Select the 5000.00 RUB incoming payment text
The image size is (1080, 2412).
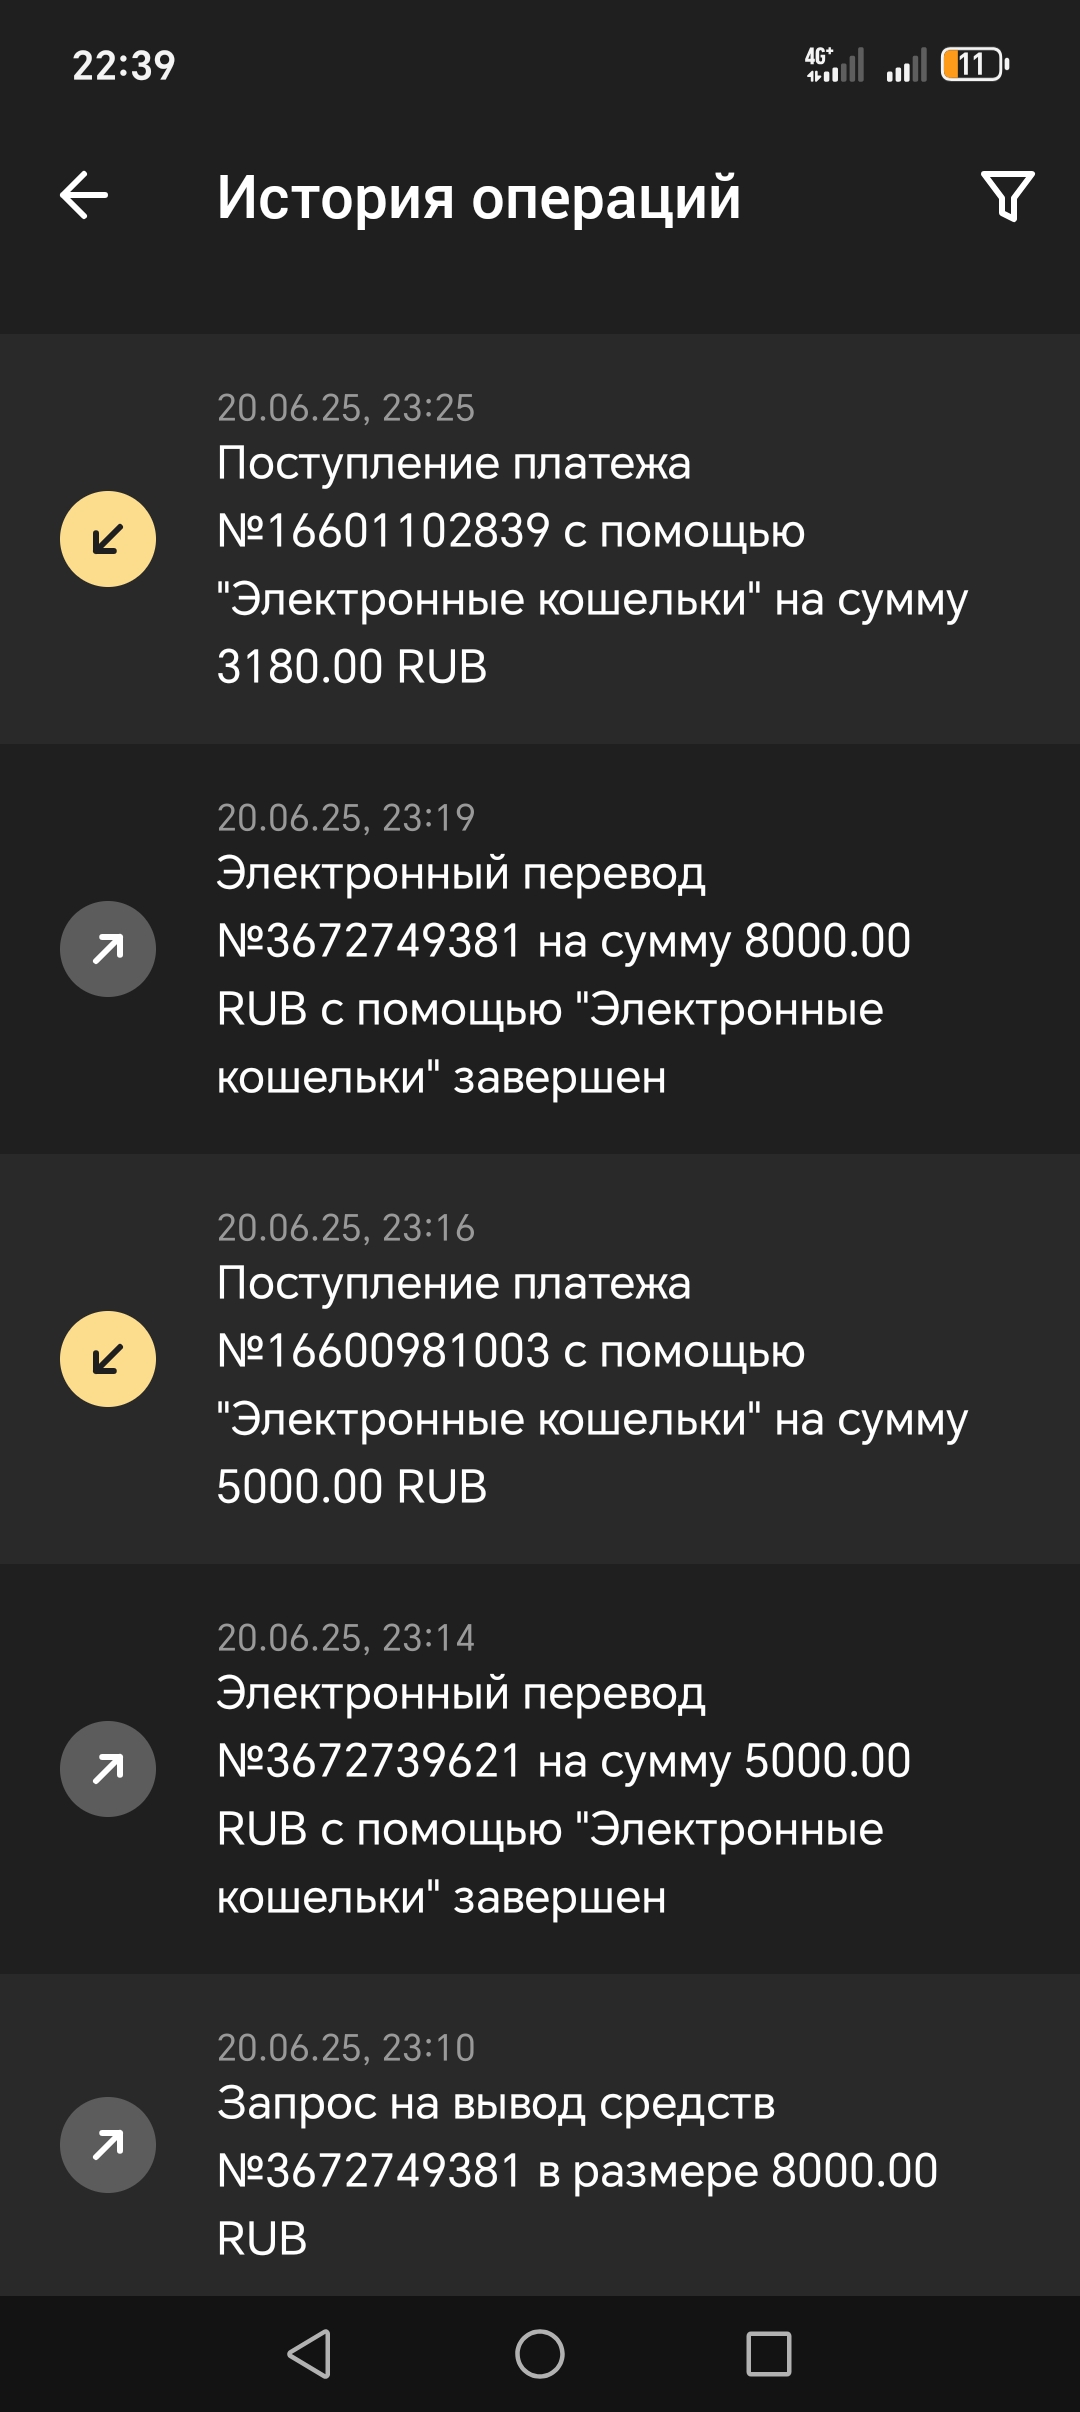[590, 1385]
